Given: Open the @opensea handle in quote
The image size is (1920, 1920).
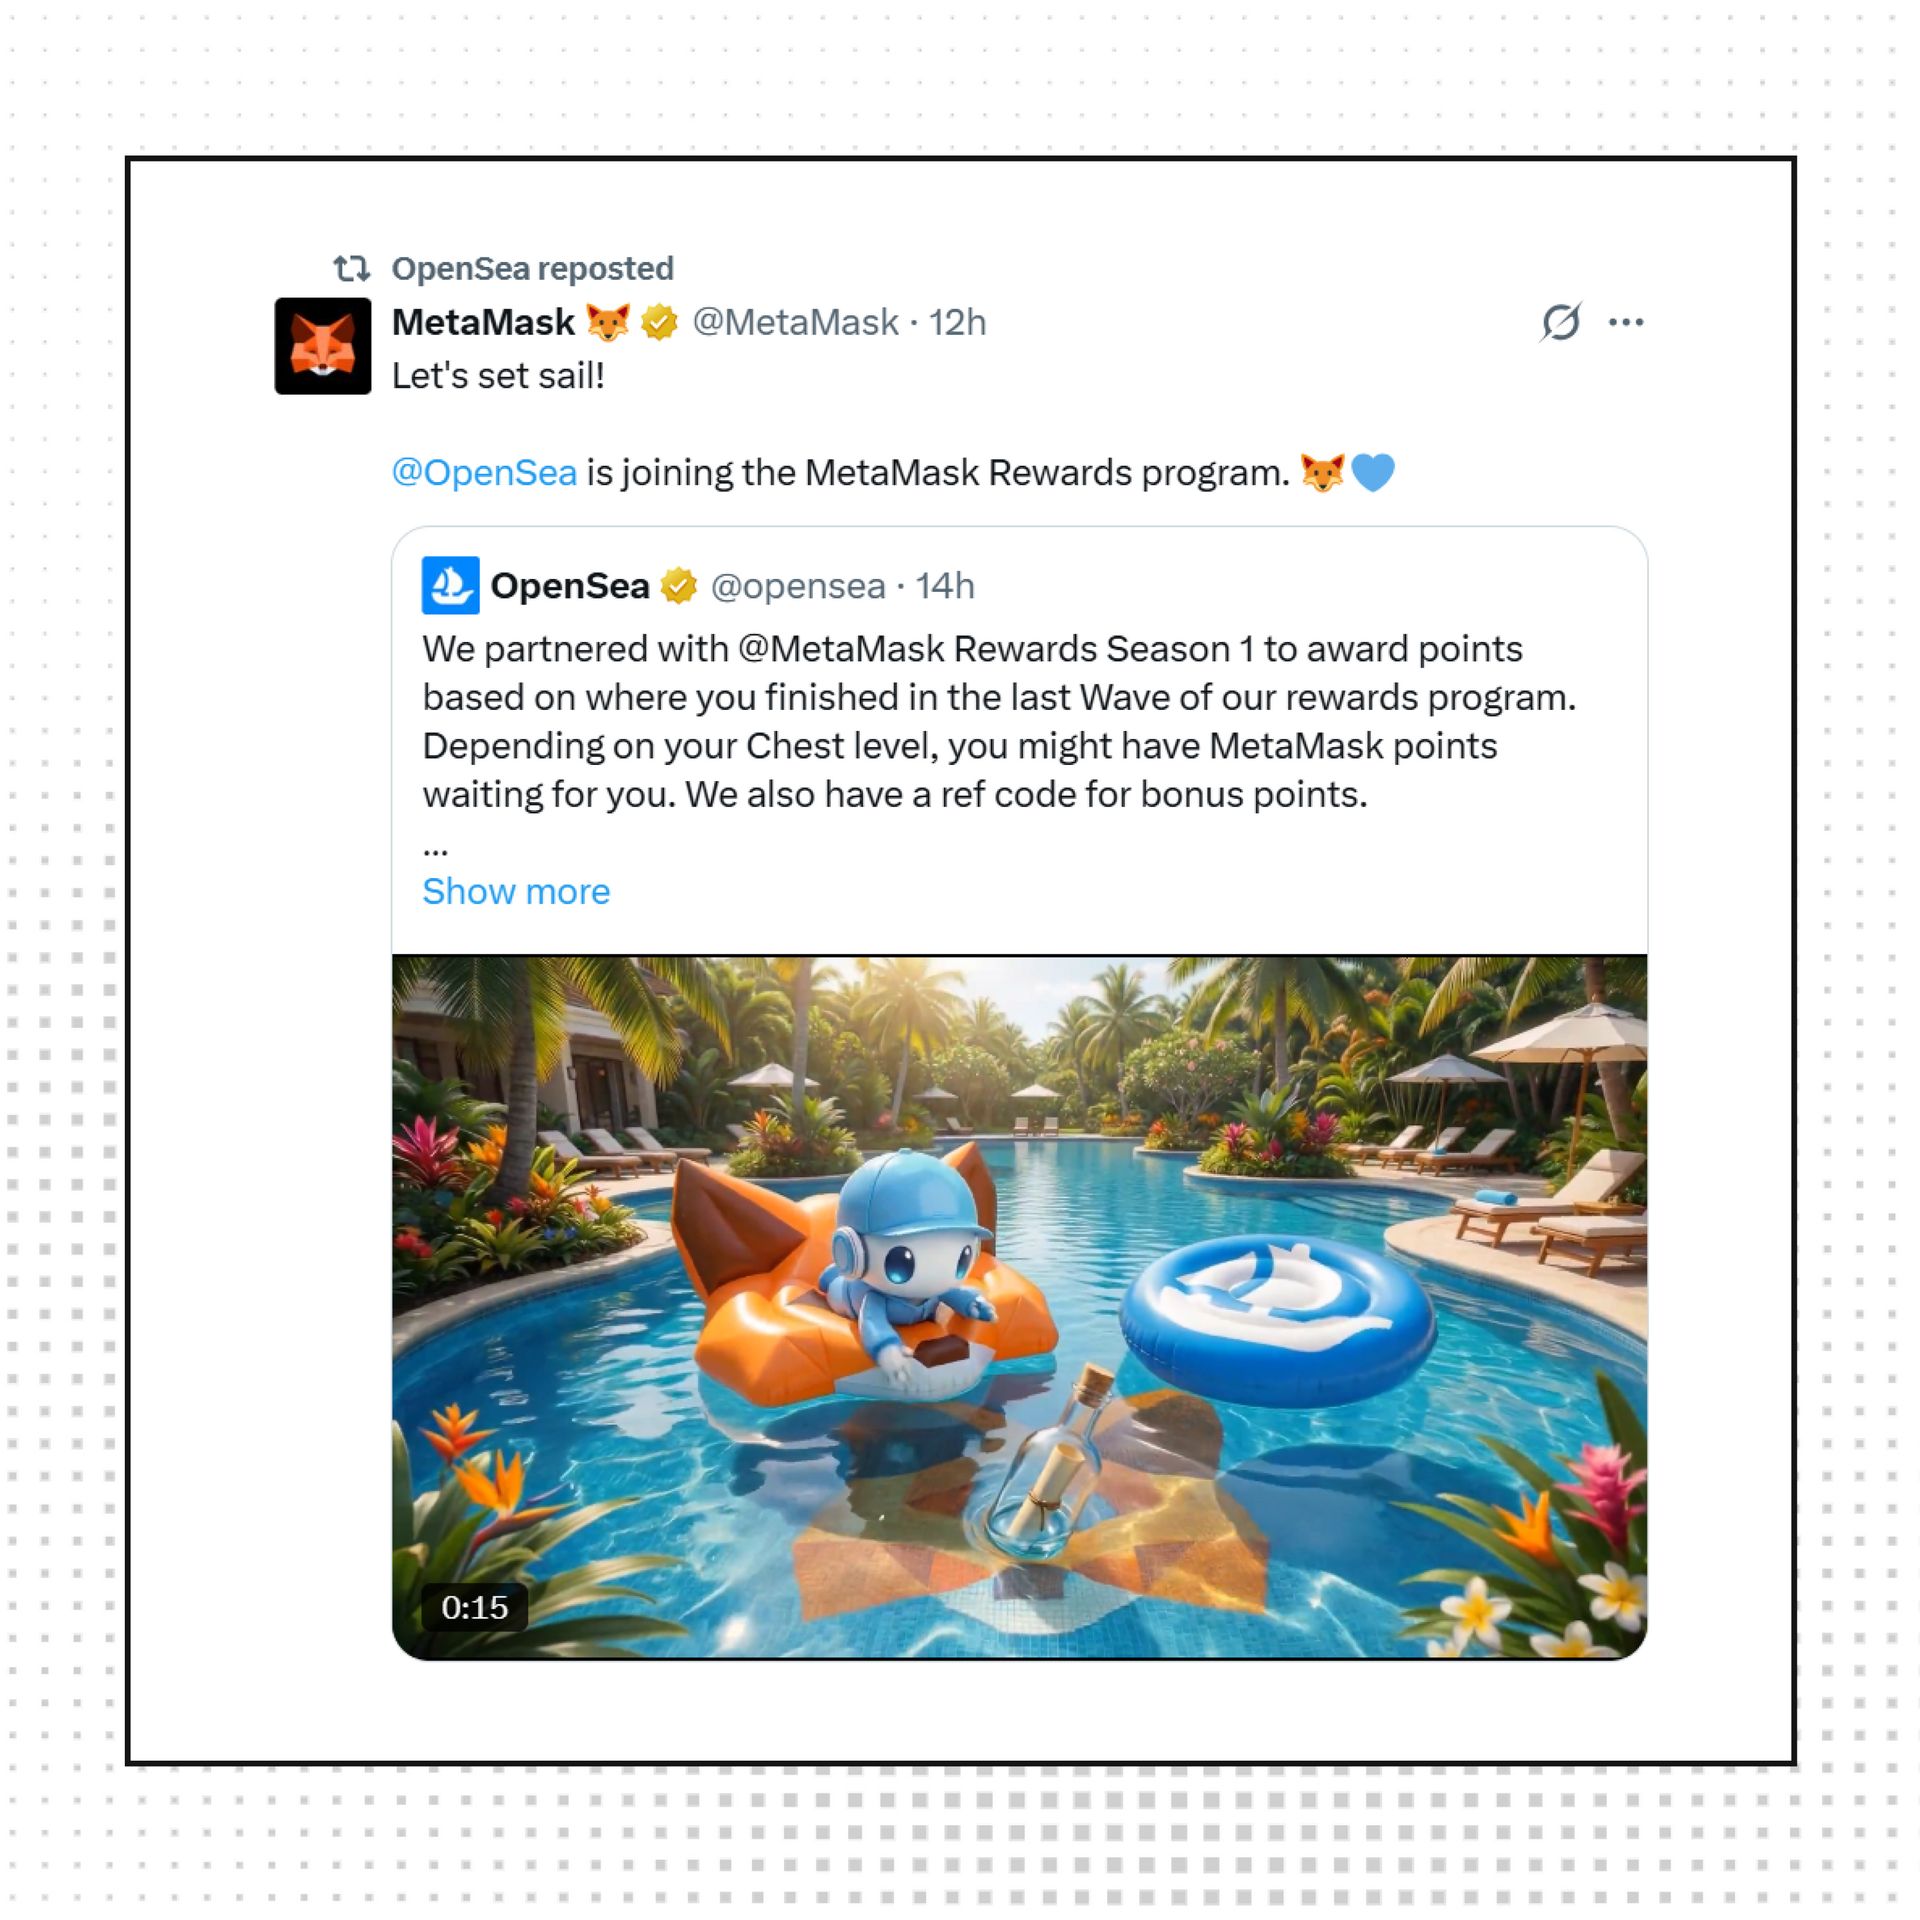Looking at the screenshot, I should pyautogui.click(x=798, y=586).
